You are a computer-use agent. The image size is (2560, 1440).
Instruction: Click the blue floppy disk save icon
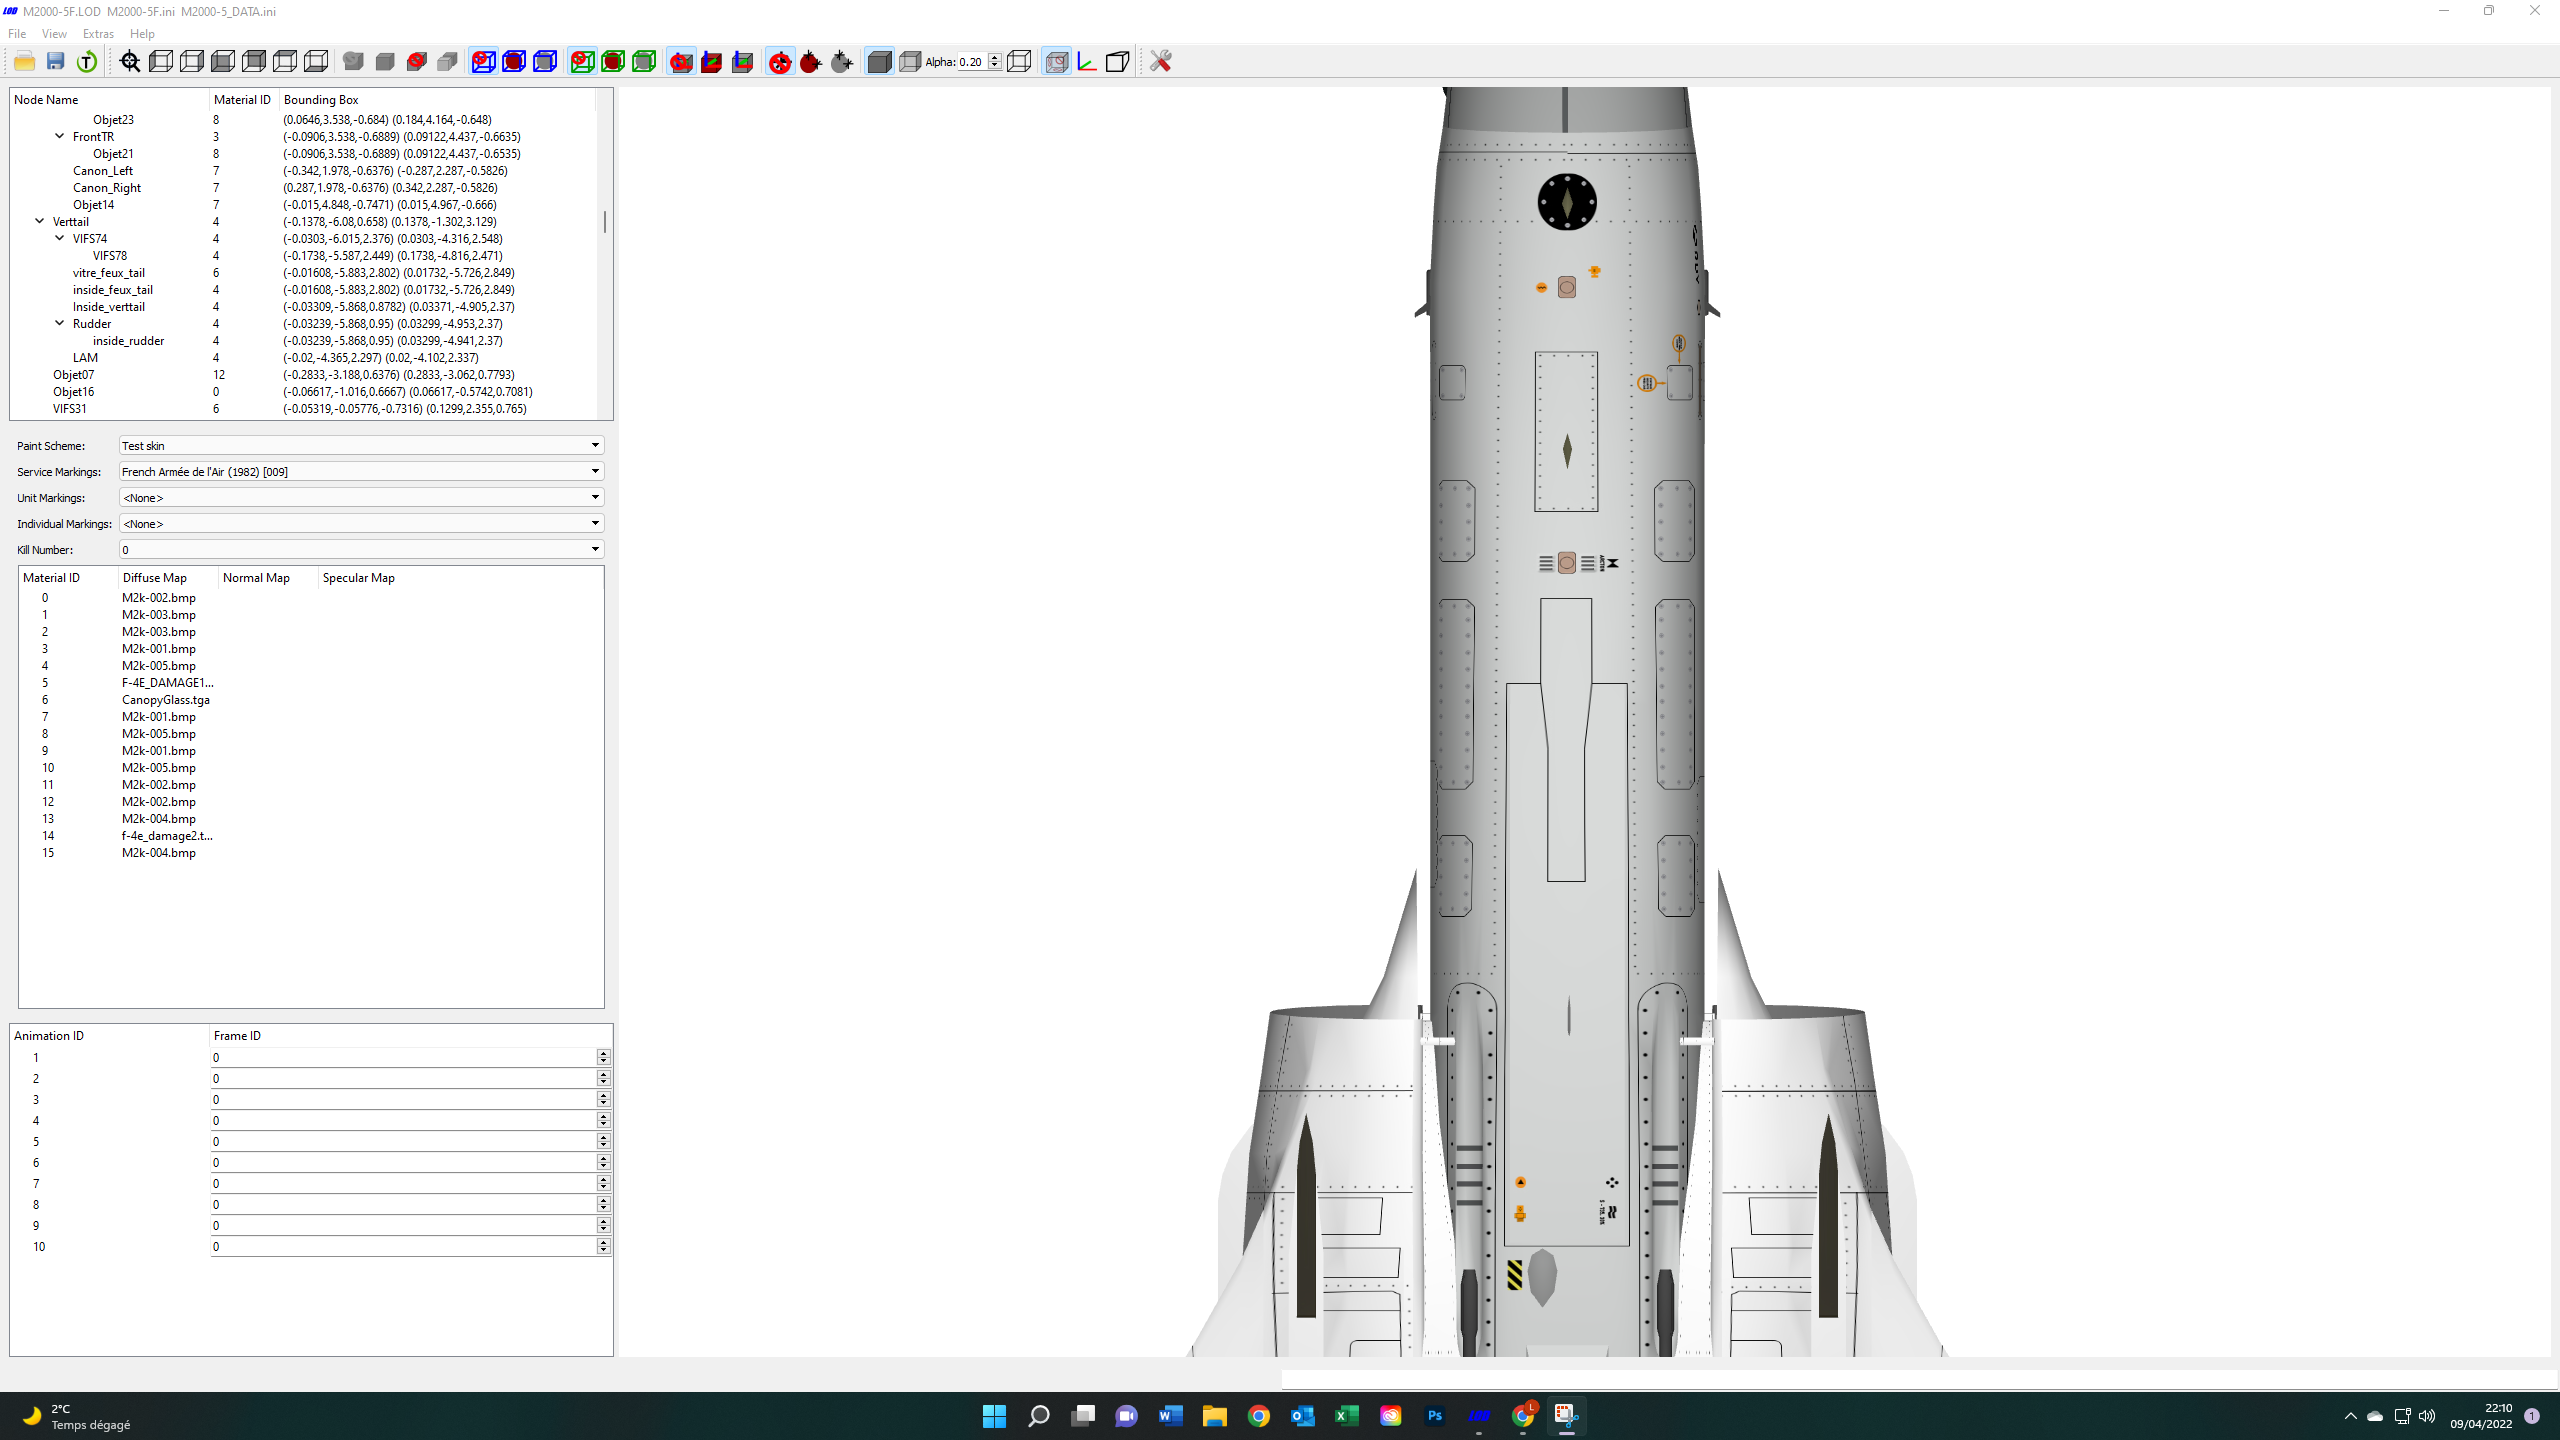(x=56, y=62)
